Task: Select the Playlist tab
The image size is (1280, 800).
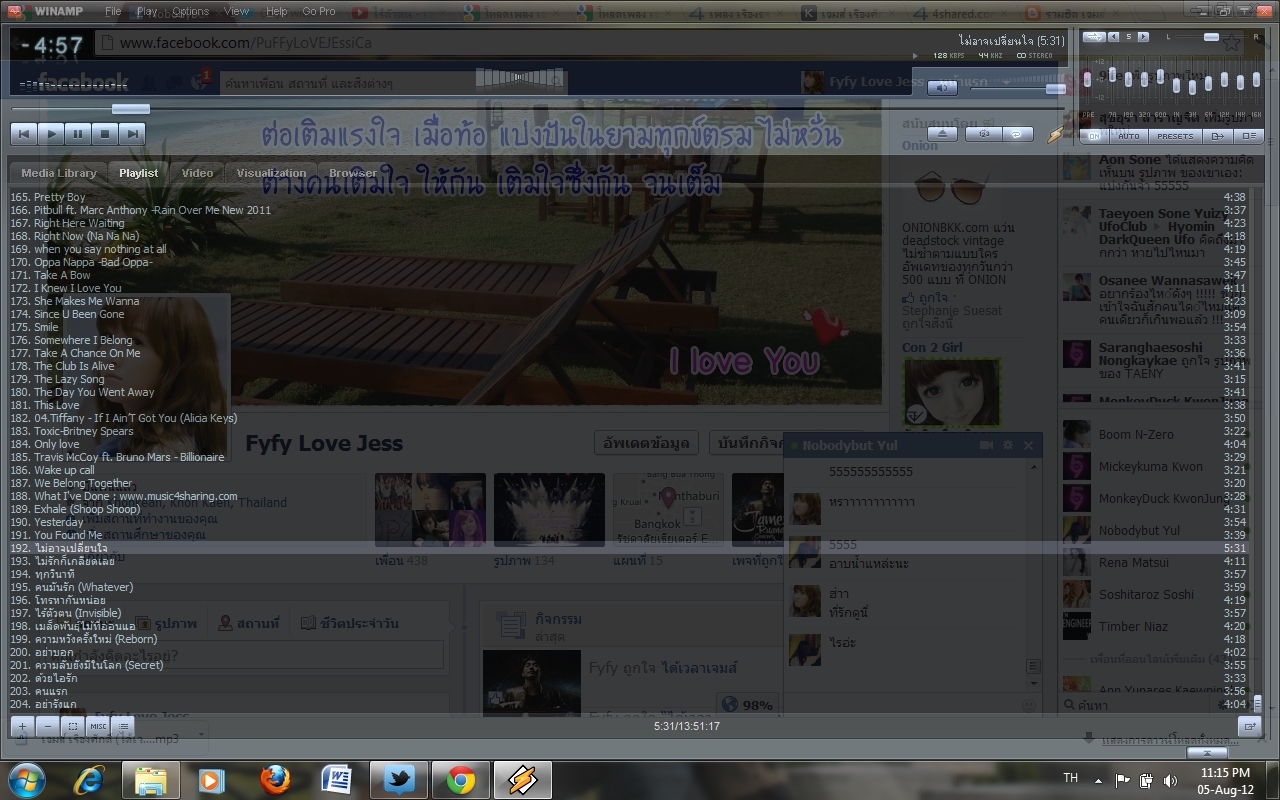Action: point(139,173)
